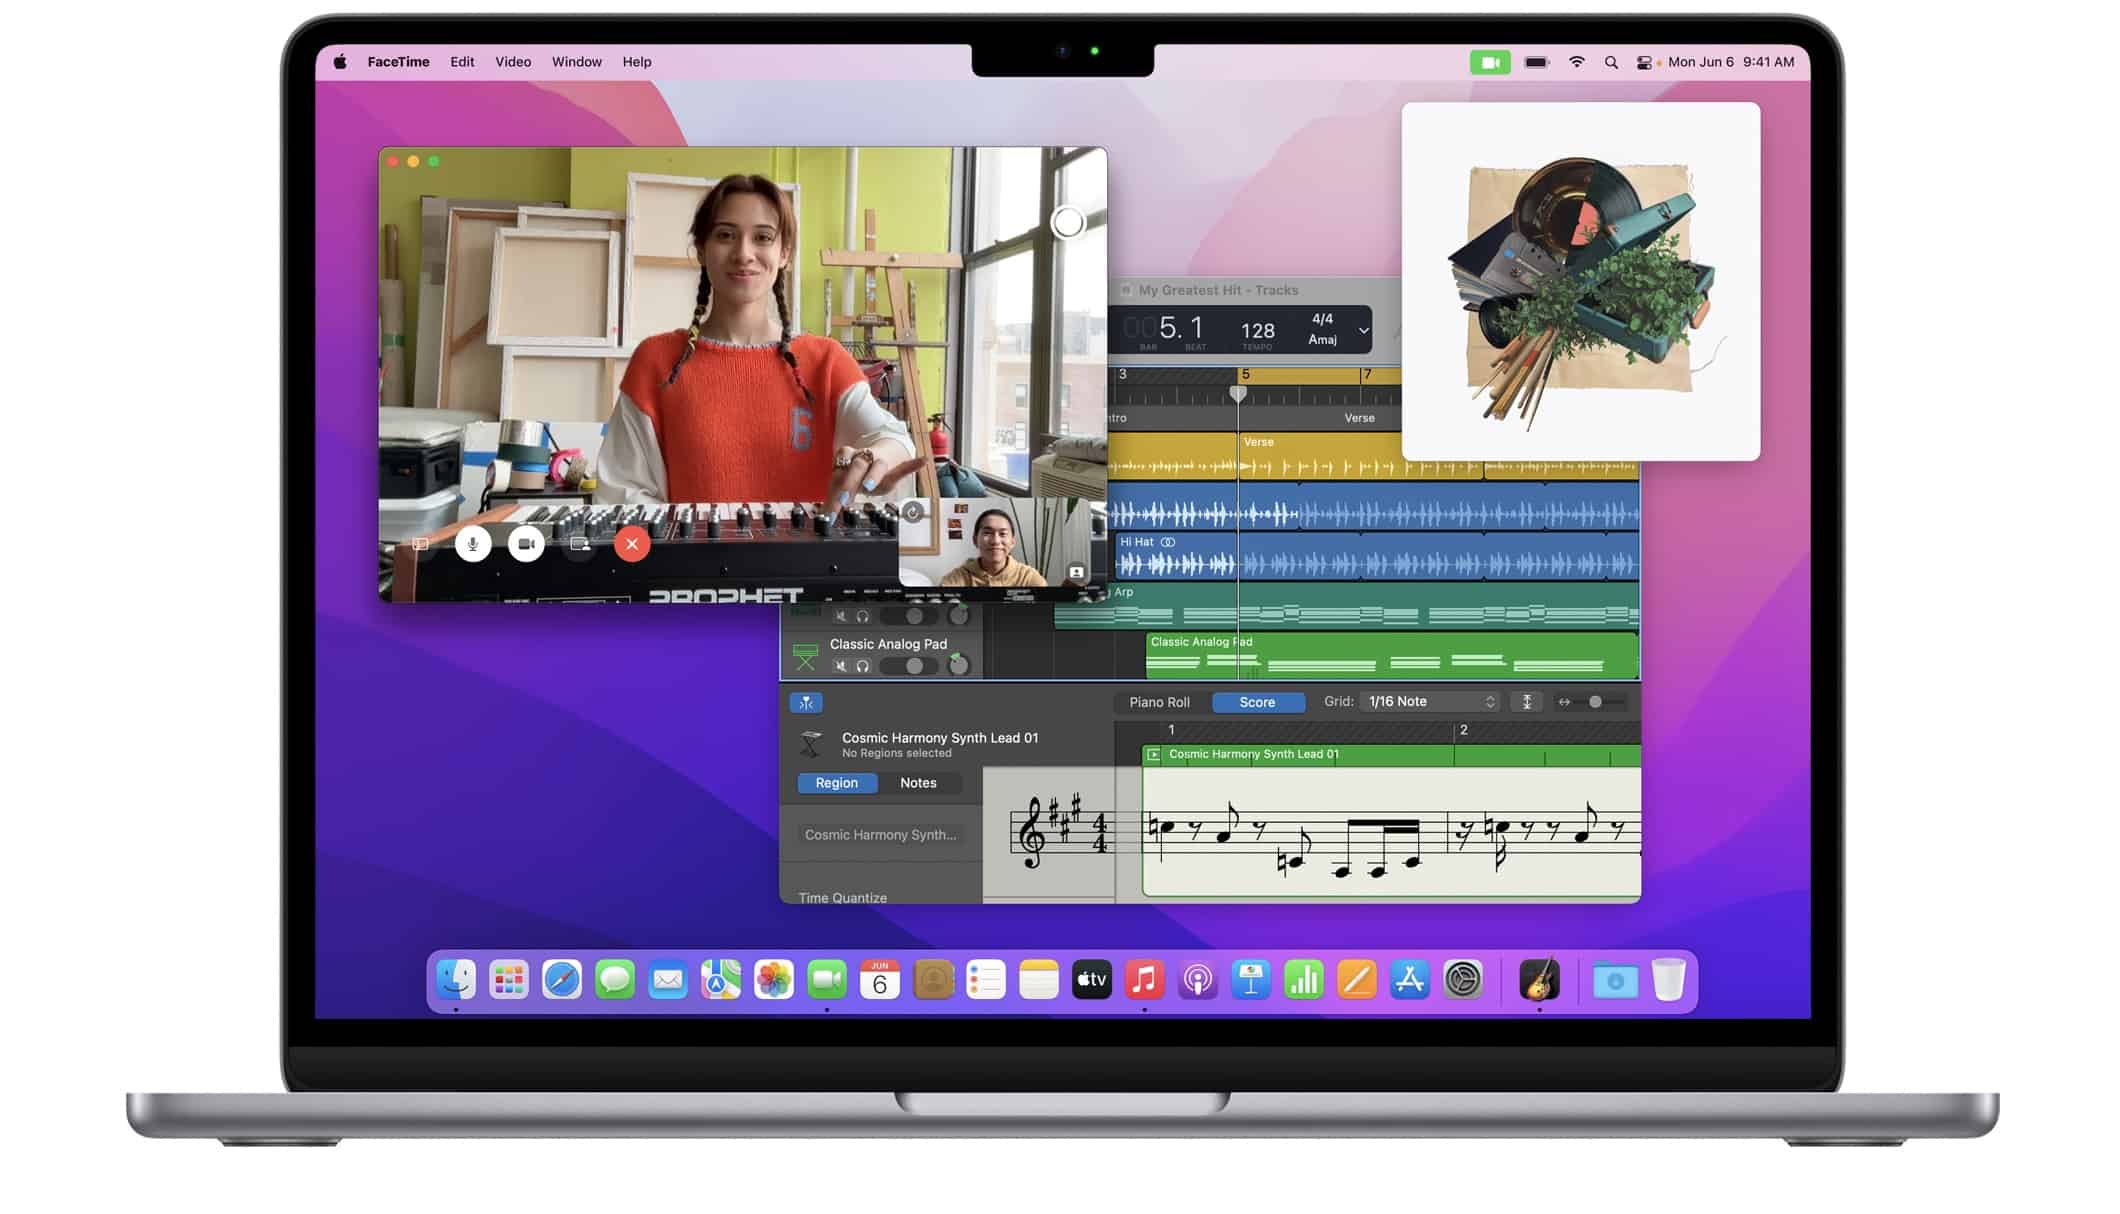Open the Grid 1/16 Note dropdown

click(1430, 702)
